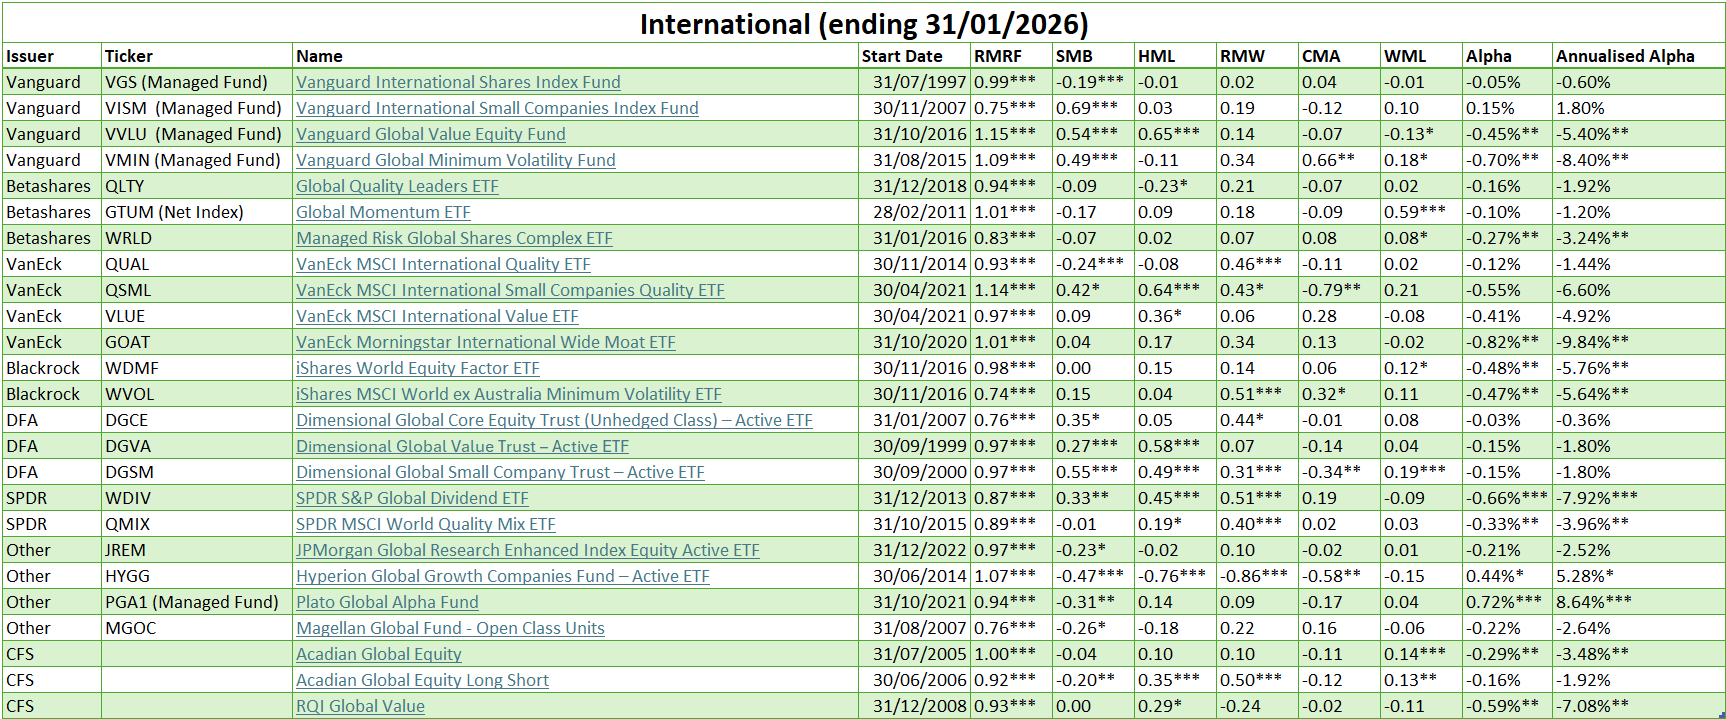1726x719 pixels.
Task: Select the Annualised Alpha column header
Action: [1625, 56]
